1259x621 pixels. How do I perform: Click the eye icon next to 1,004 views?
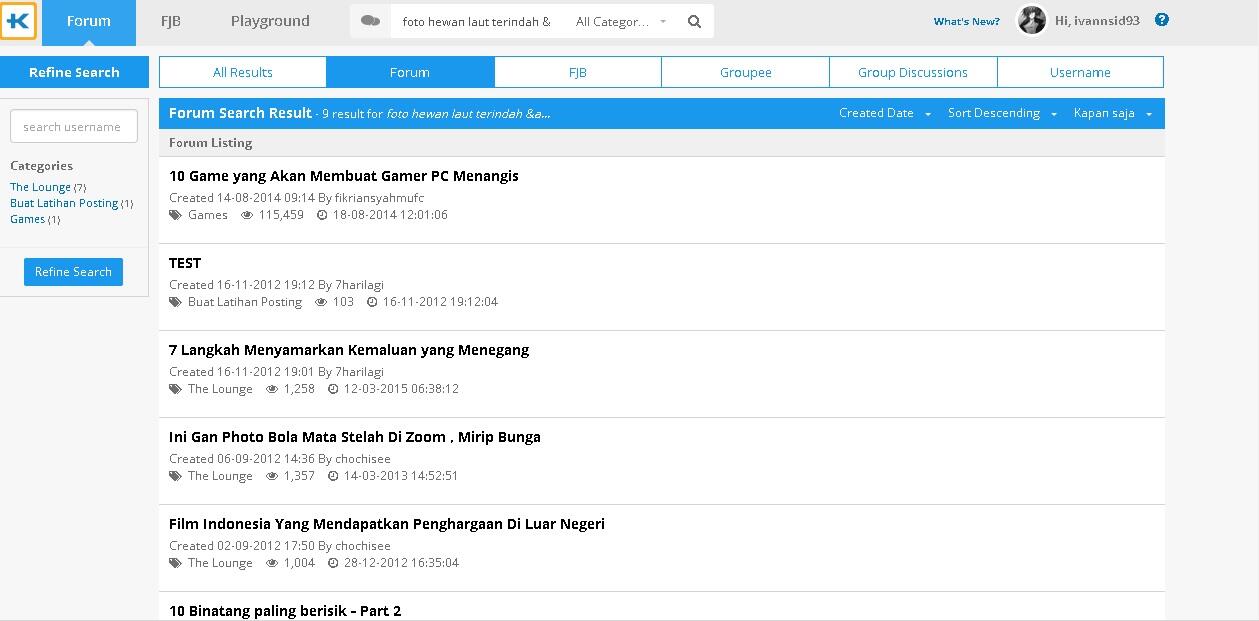click(272, 563)
